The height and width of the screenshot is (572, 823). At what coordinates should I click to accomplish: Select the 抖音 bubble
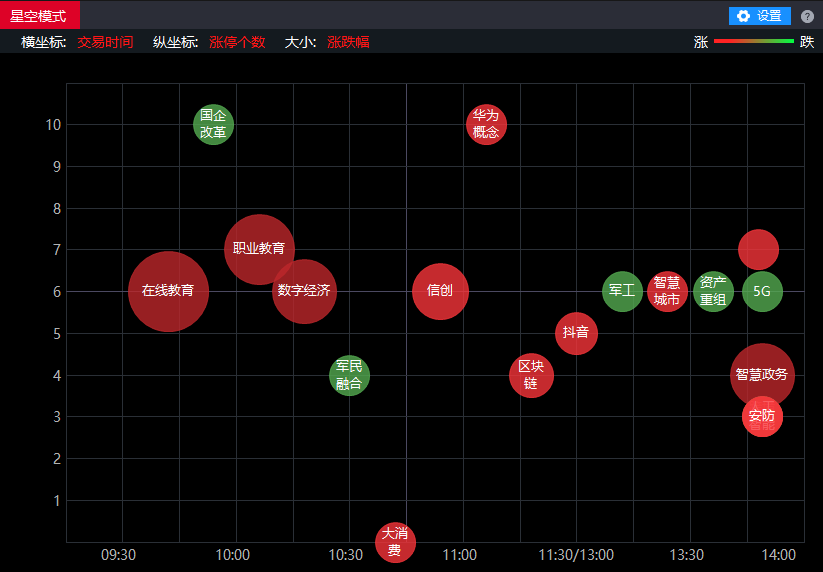coord(576,333)
